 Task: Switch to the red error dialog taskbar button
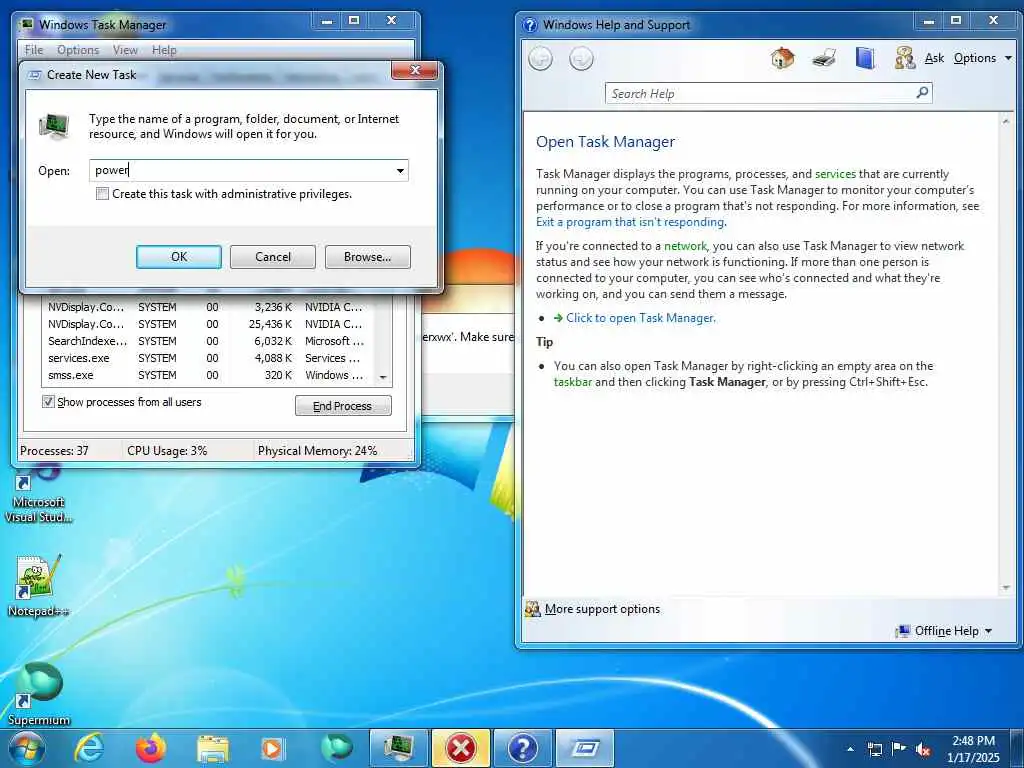pos(460,748)
